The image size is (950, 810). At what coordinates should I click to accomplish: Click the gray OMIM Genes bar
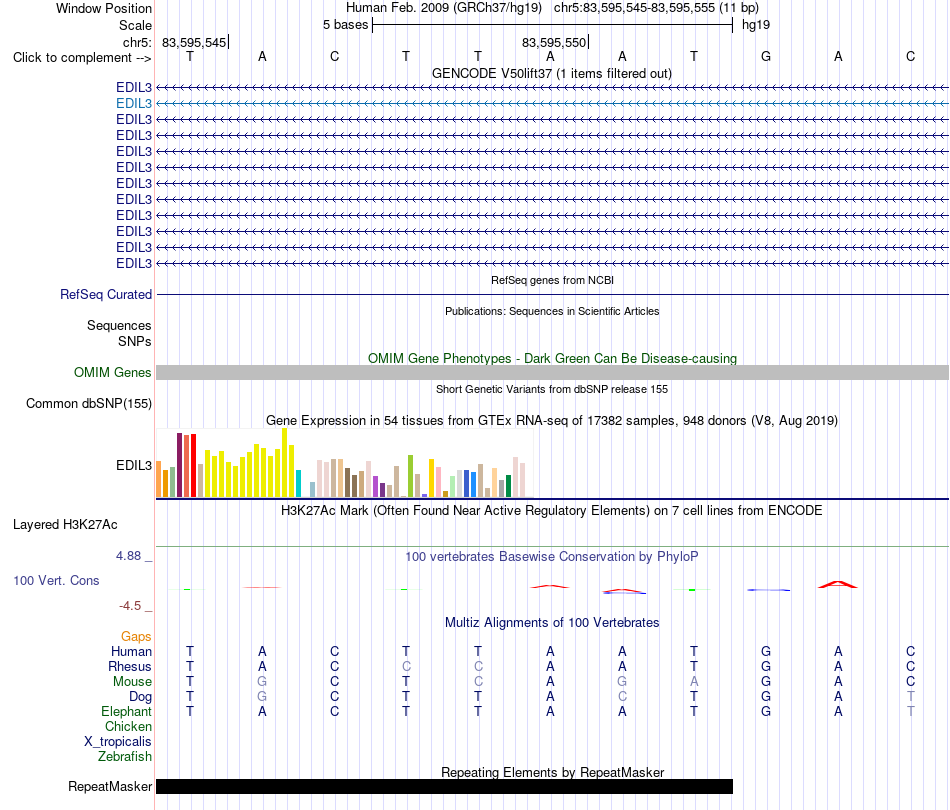pyautogui.click(x=552, y=373)
